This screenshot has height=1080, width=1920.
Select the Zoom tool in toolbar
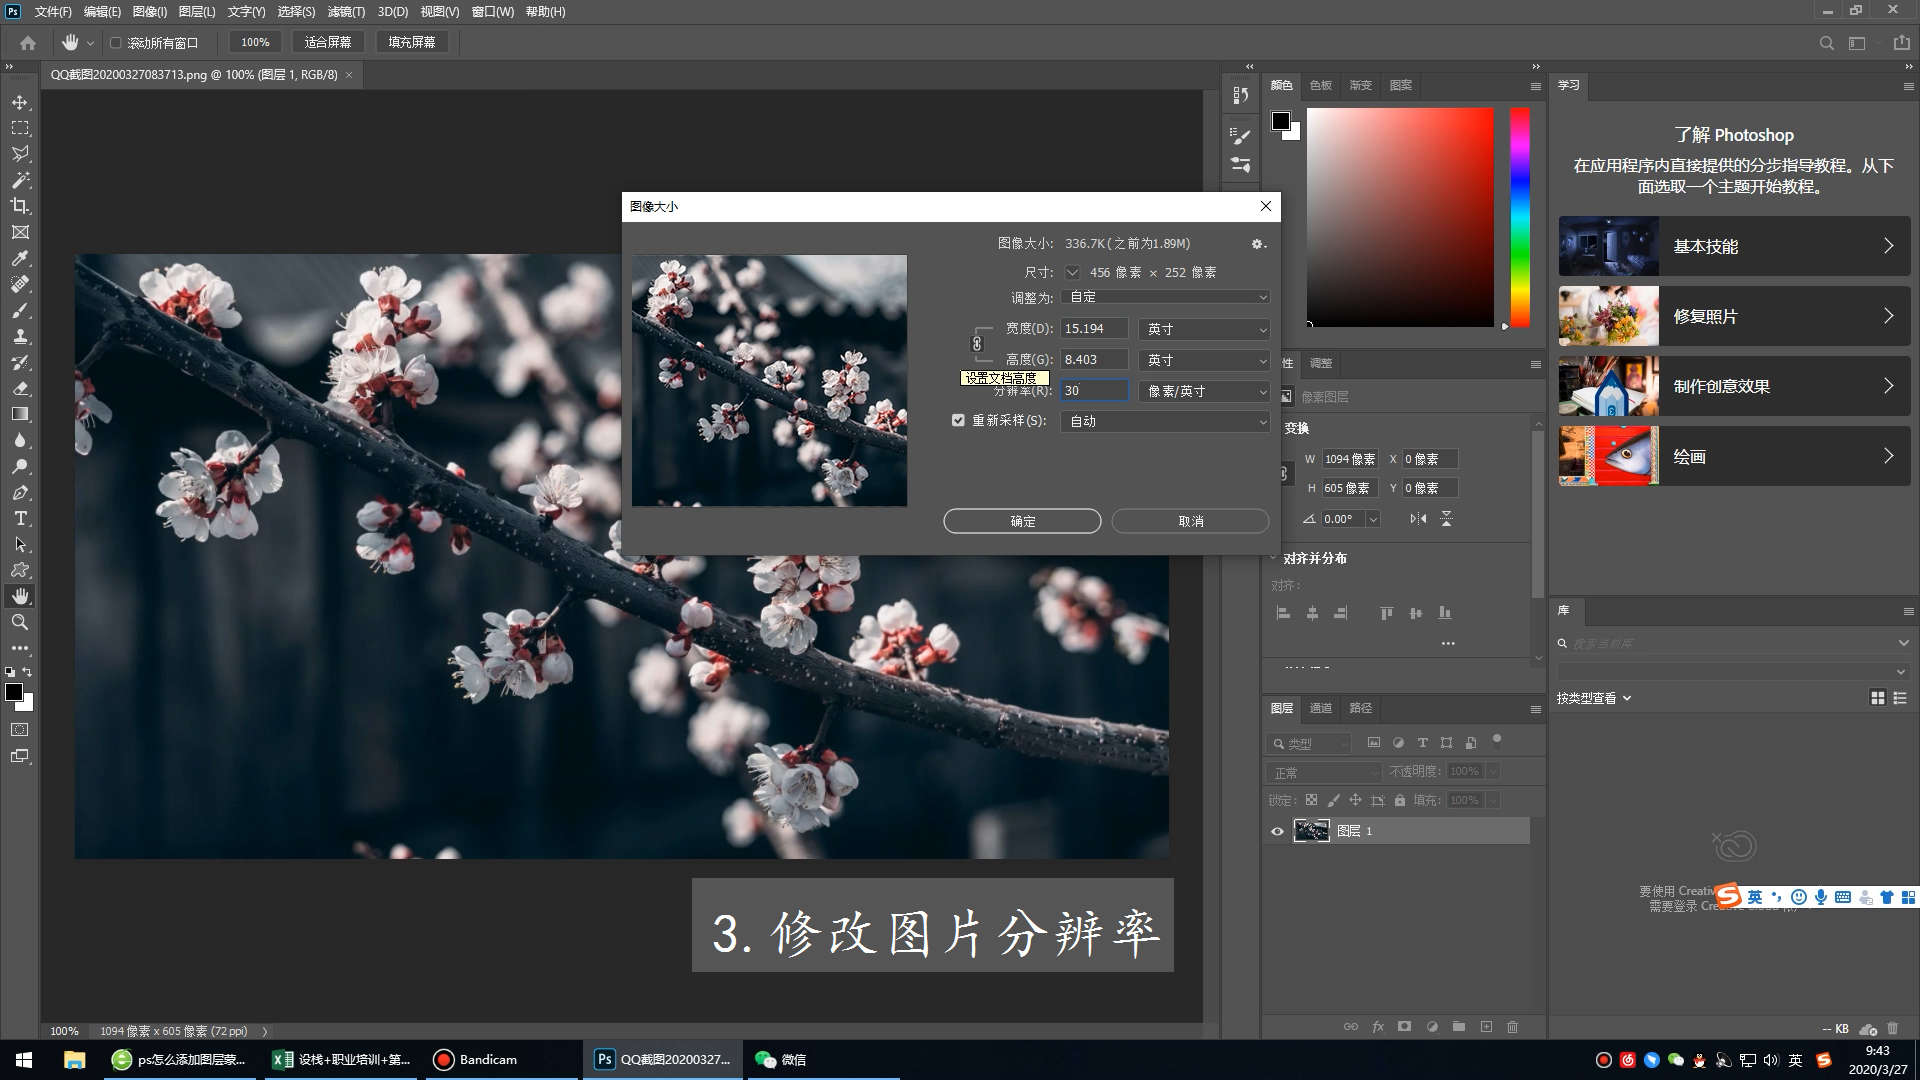(x=20, y=622)
